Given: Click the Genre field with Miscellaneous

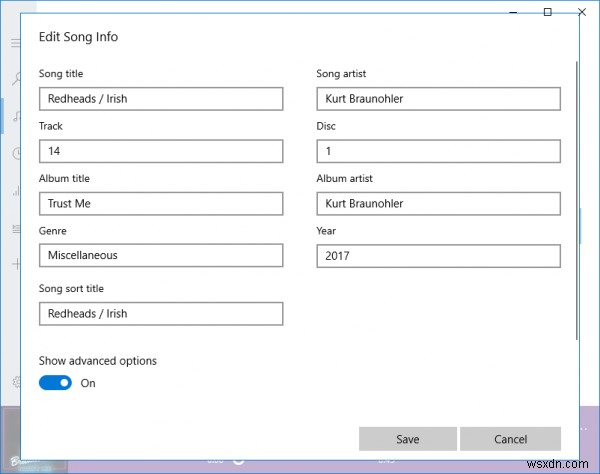Looking at the screenshot, I should (x=161, y=255).
